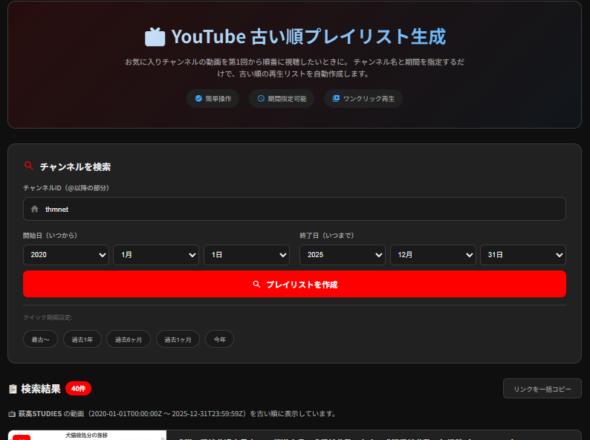This screenshot has height=440, width=590.
Task: Click the home icon in the channel field
Action: pyautogui.click(x=35, y=209)
